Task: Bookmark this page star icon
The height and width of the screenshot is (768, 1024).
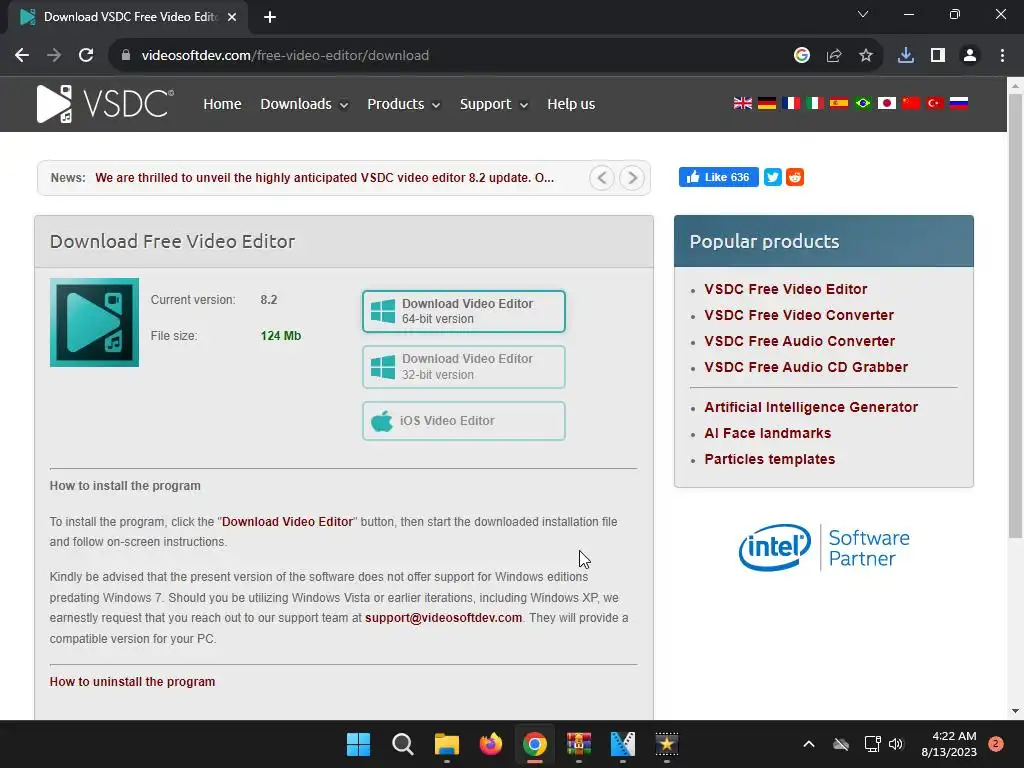Action: coord(866,56)
